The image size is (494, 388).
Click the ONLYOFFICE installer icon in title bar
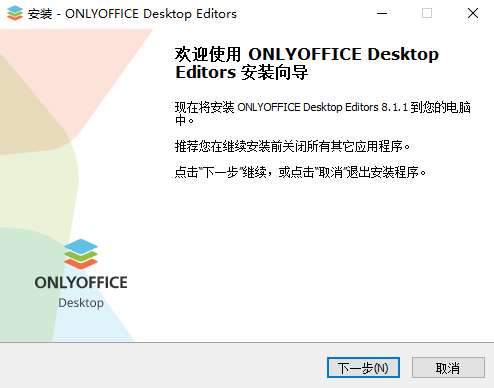pos(15,13)
